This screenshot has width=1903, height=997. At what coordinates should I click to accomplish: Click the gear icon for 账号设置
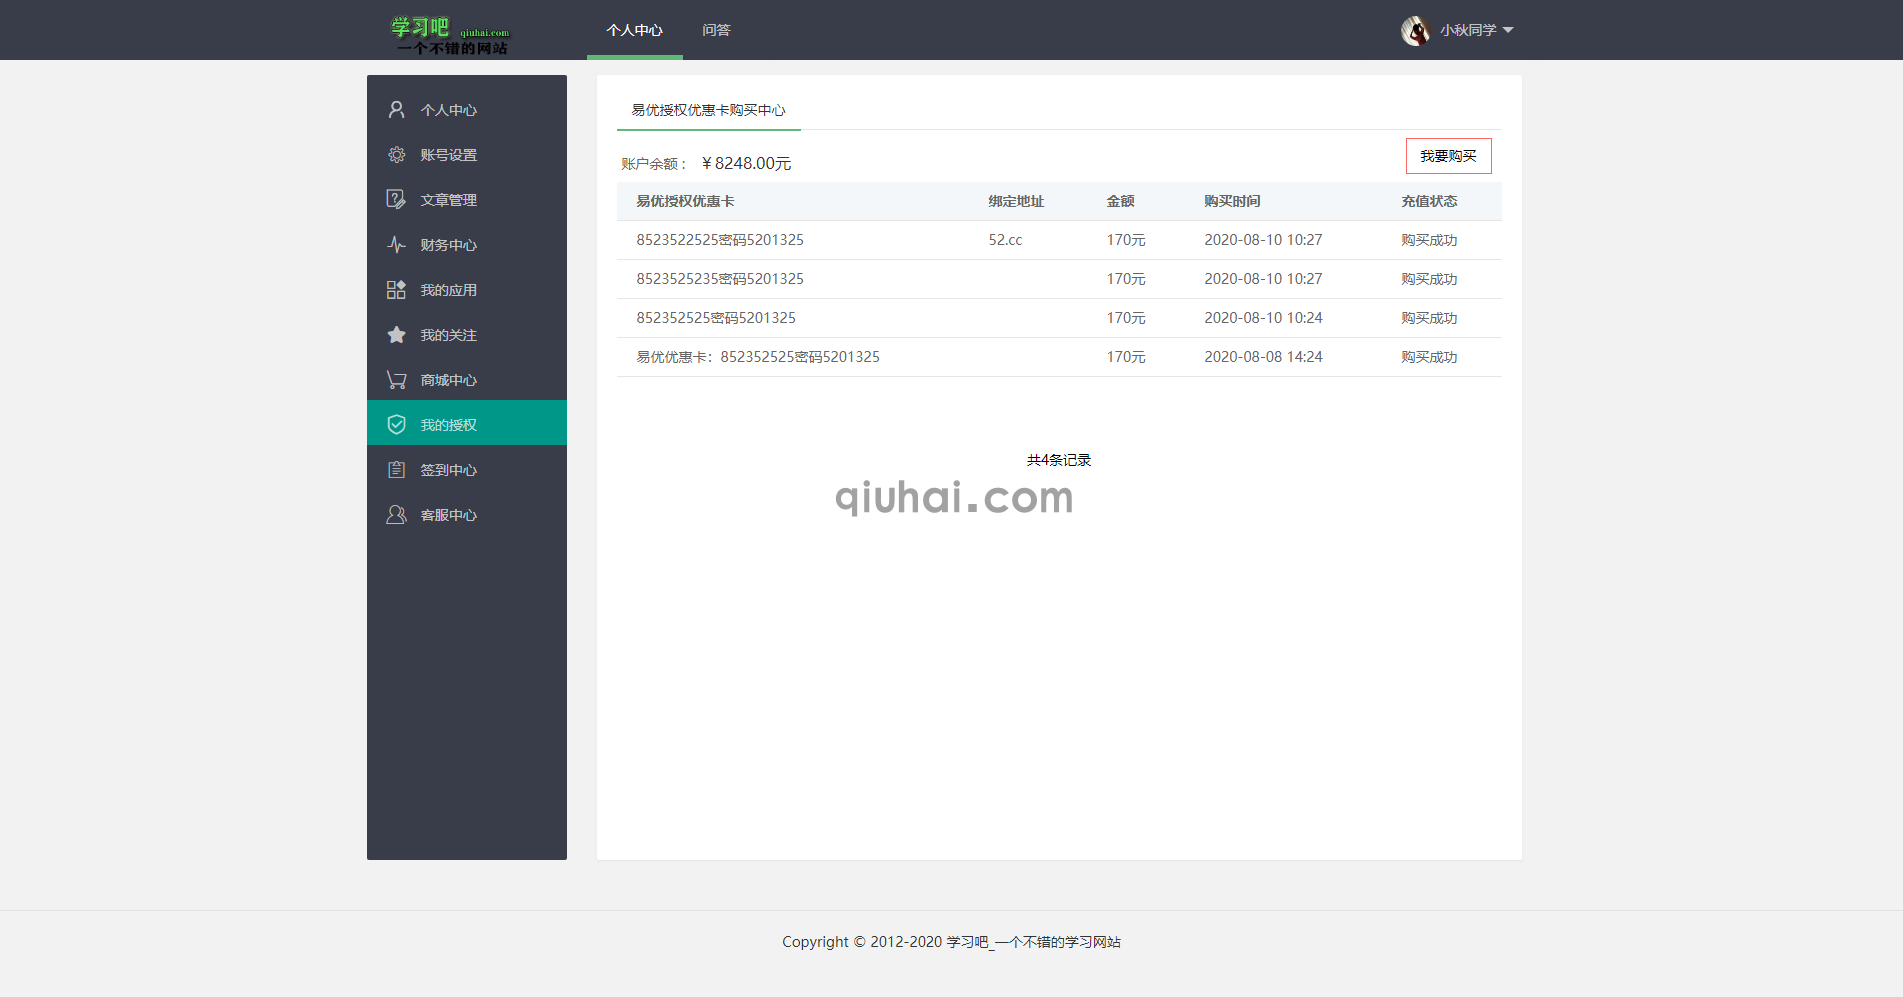(396, 155)
